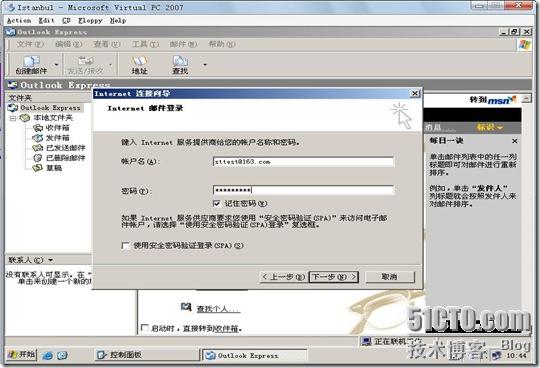Click the account name (帐户名) input field
This screenshot has height=368, width=540.
click(303, 161)
